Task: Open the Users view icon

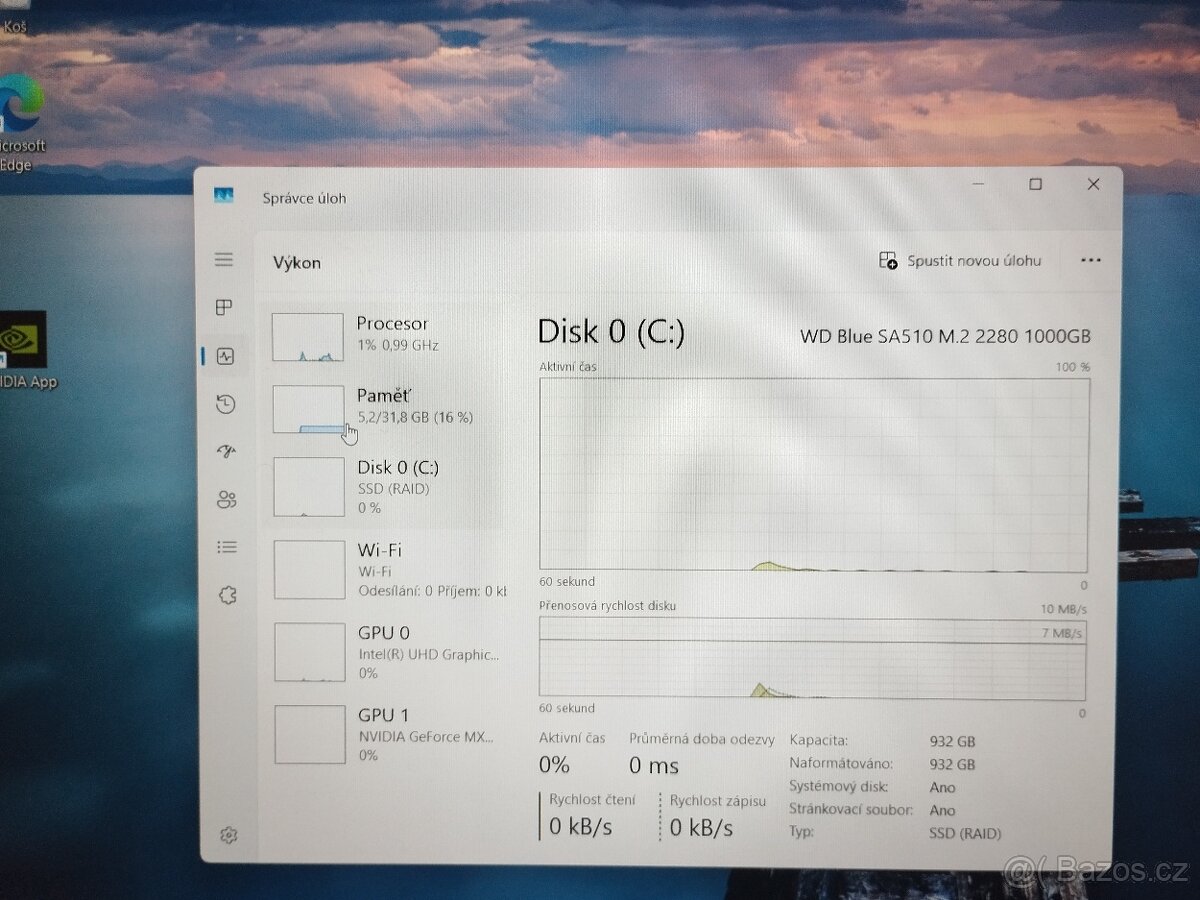Action: click(224, 500)
